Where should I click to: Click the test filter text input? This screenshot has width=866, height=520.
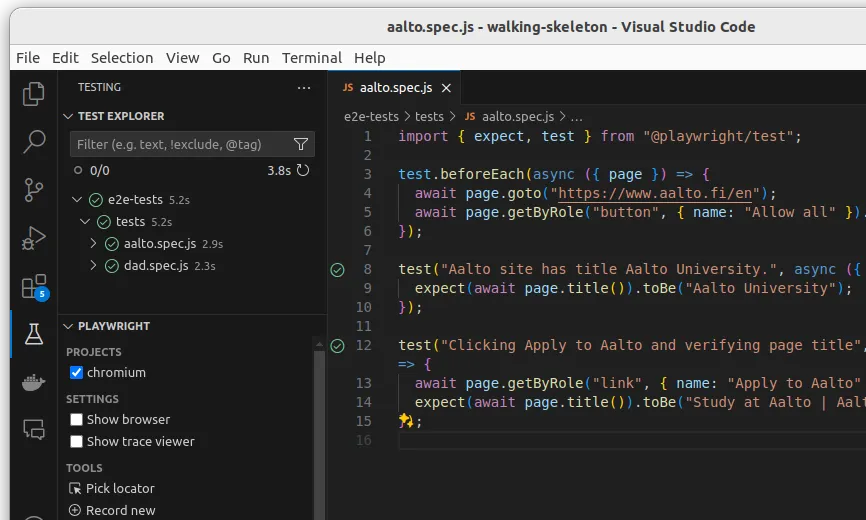[180, 145]
